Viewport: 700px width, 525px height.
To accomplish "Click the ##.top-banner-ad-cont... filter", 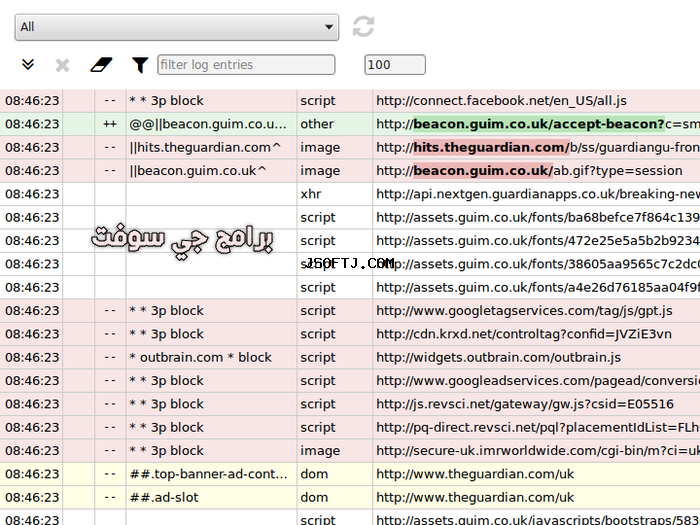I will coord(208,474).
